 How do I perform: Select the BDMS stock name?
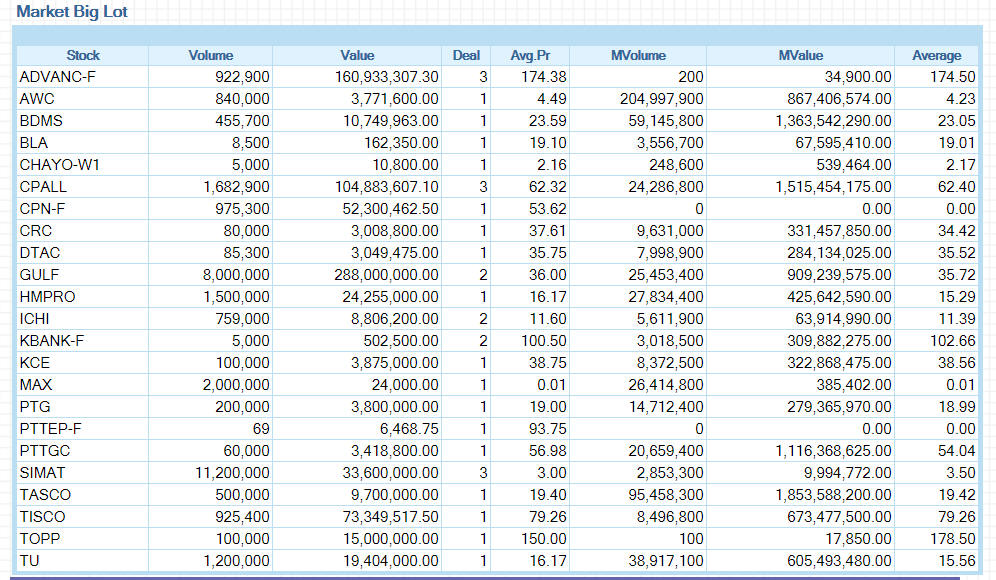(41, 121)
